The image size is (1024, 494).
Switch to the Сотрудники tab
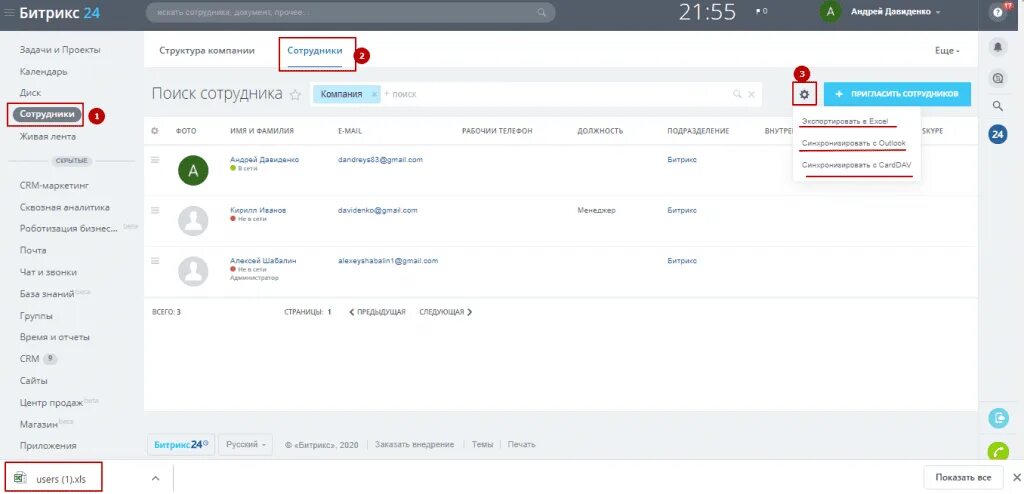click(x=315, y=50)
